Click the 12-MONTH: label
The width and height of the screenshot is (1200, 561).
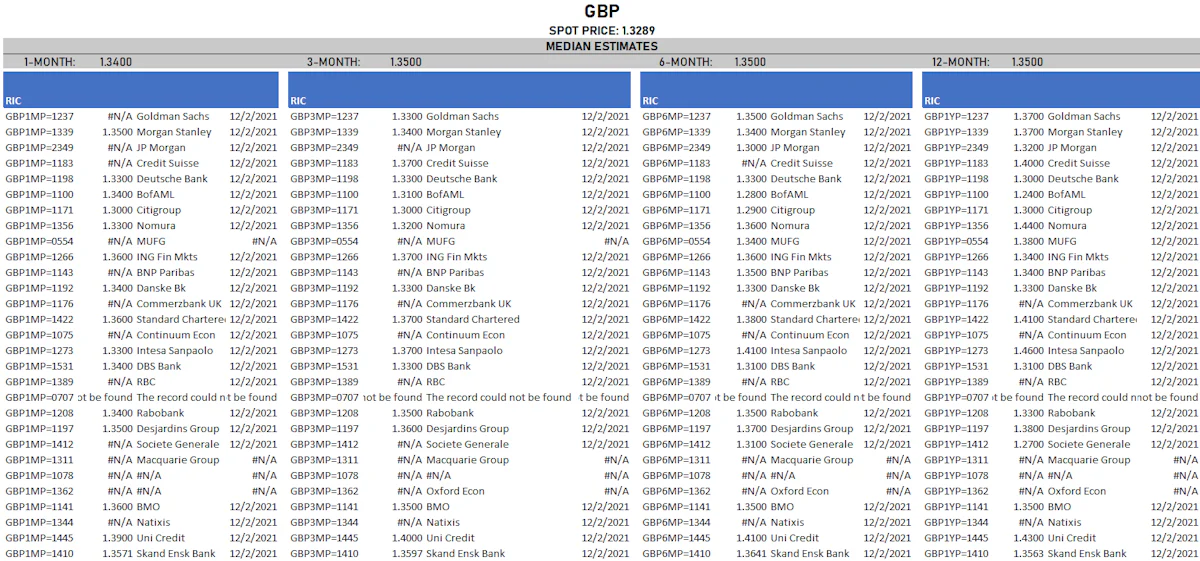click(960, 62)
